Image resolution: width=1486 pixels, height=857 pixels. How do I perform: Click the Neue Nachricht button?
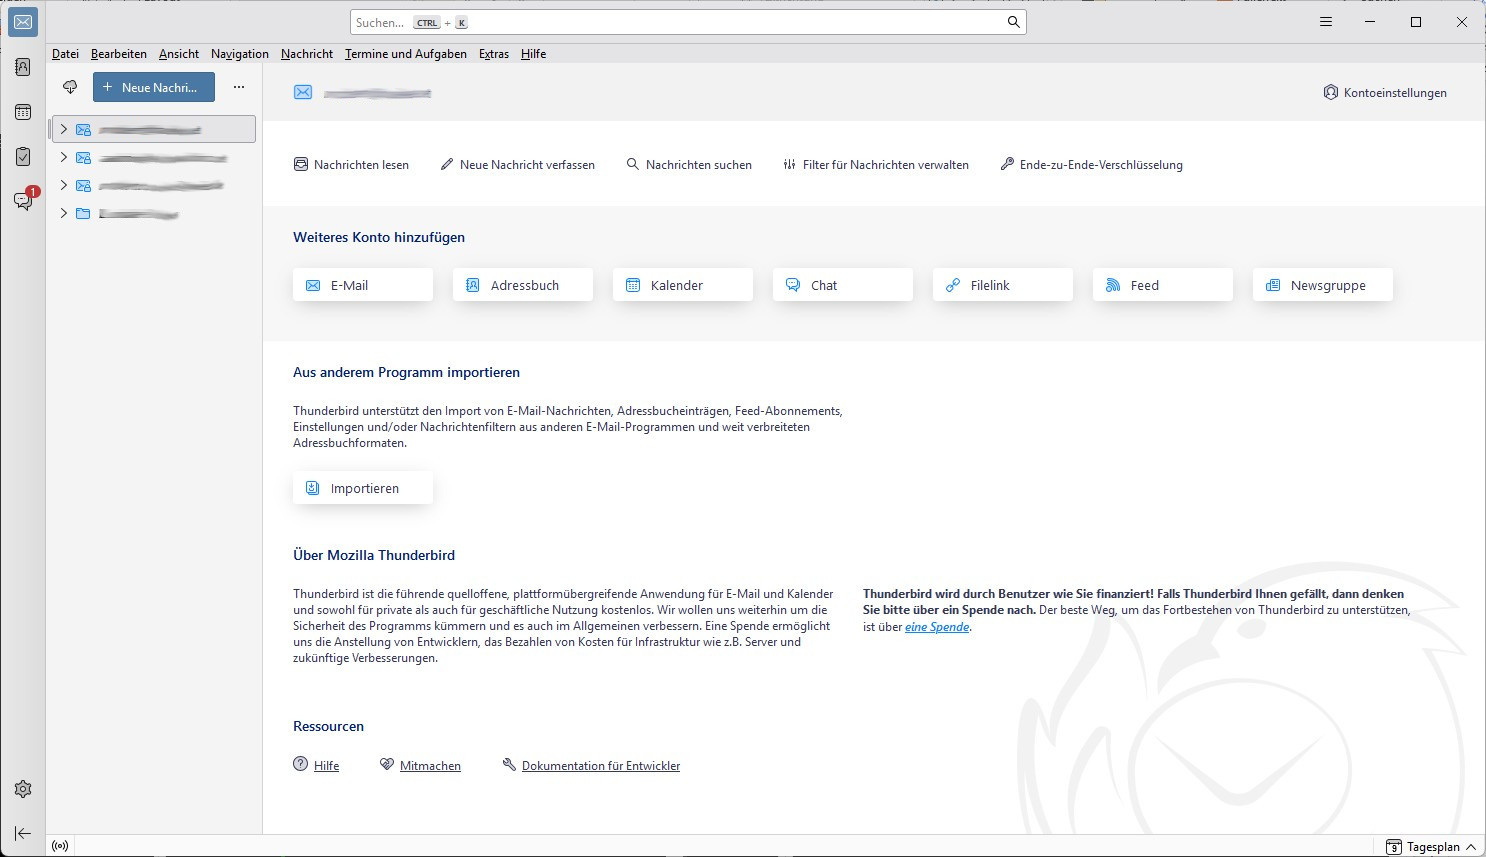[x=154, y=87]
